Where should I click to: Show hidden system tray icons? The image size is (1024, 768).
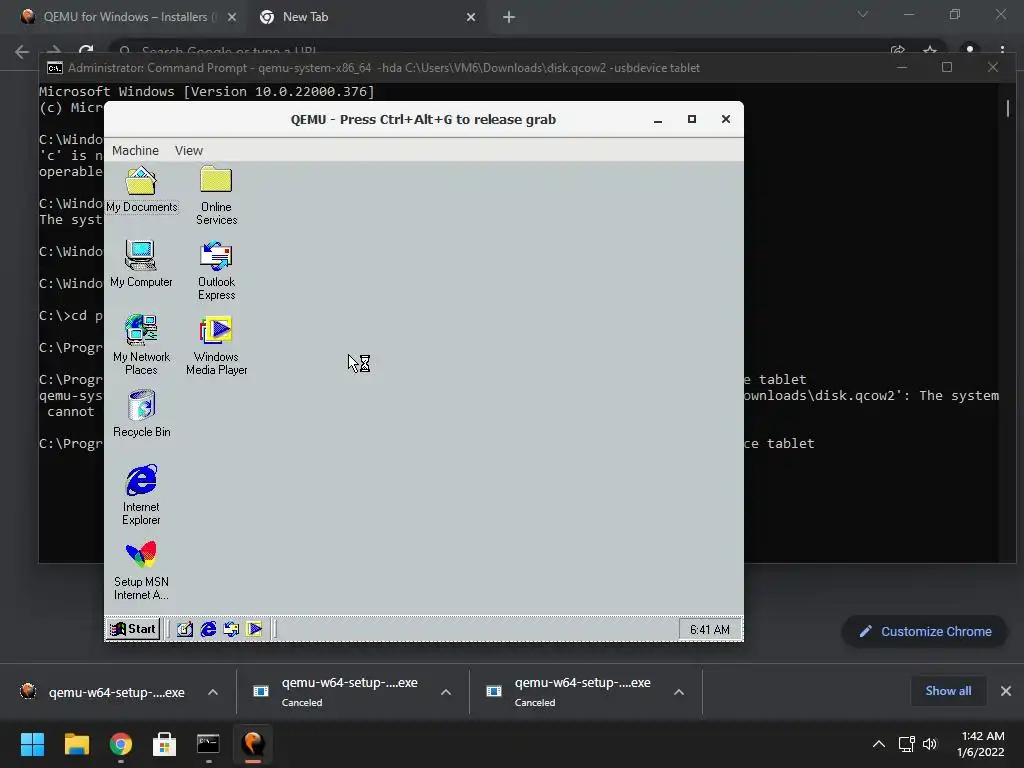[x=879, y=744]
